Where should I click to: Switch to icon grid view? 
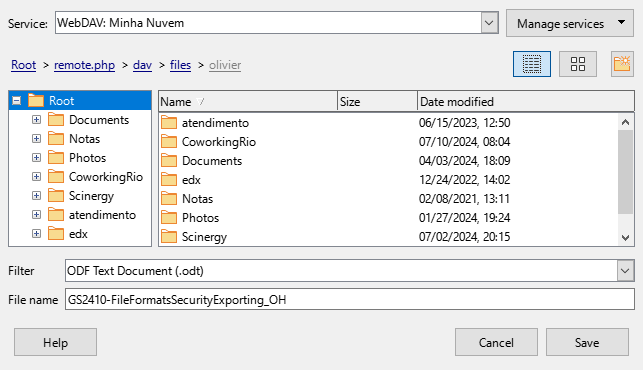(578, 64)
